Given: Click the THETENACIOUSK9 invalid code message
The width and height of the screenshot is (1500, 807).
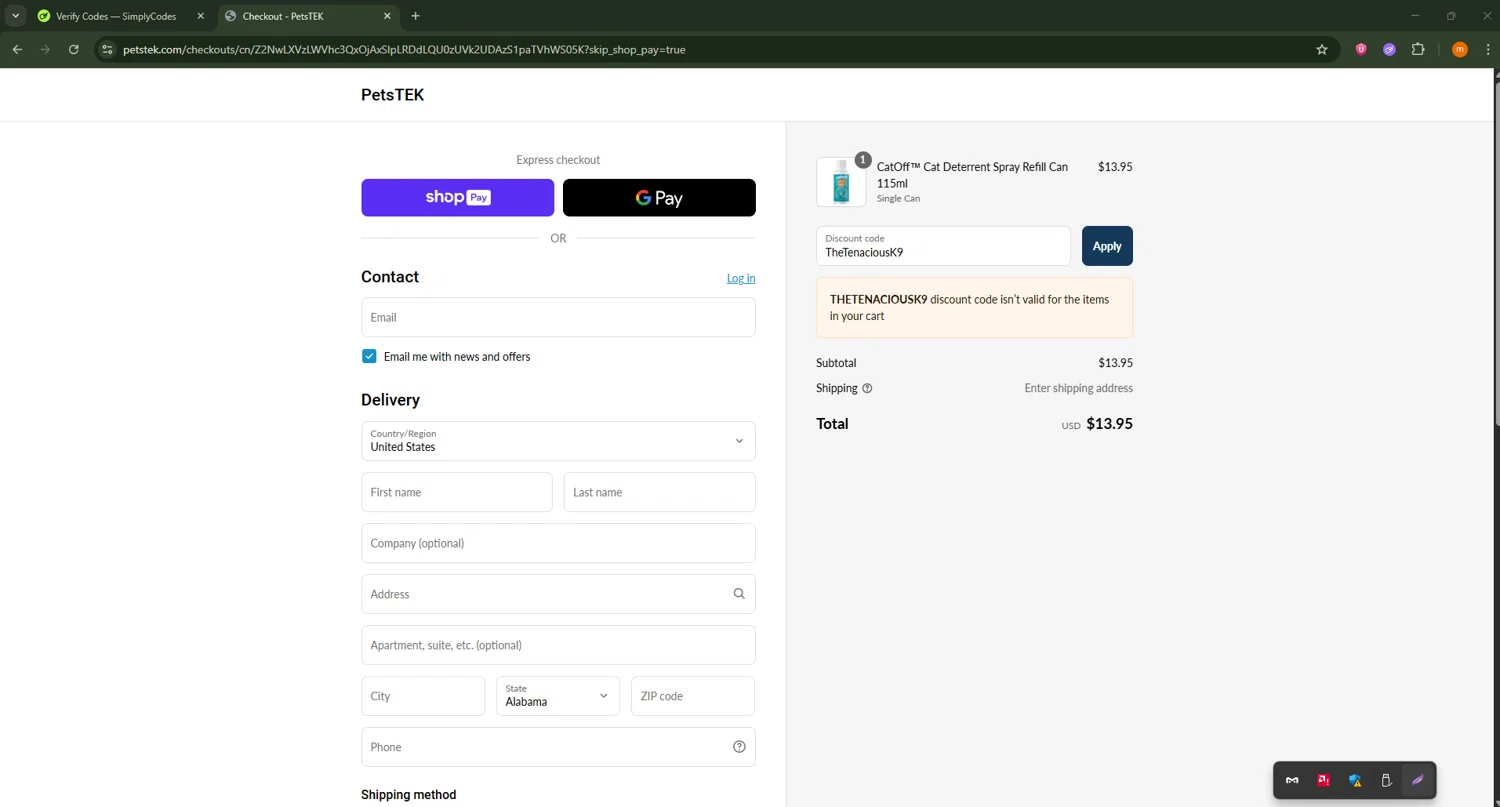Looking at the screenshot, I should click(974, 308).
